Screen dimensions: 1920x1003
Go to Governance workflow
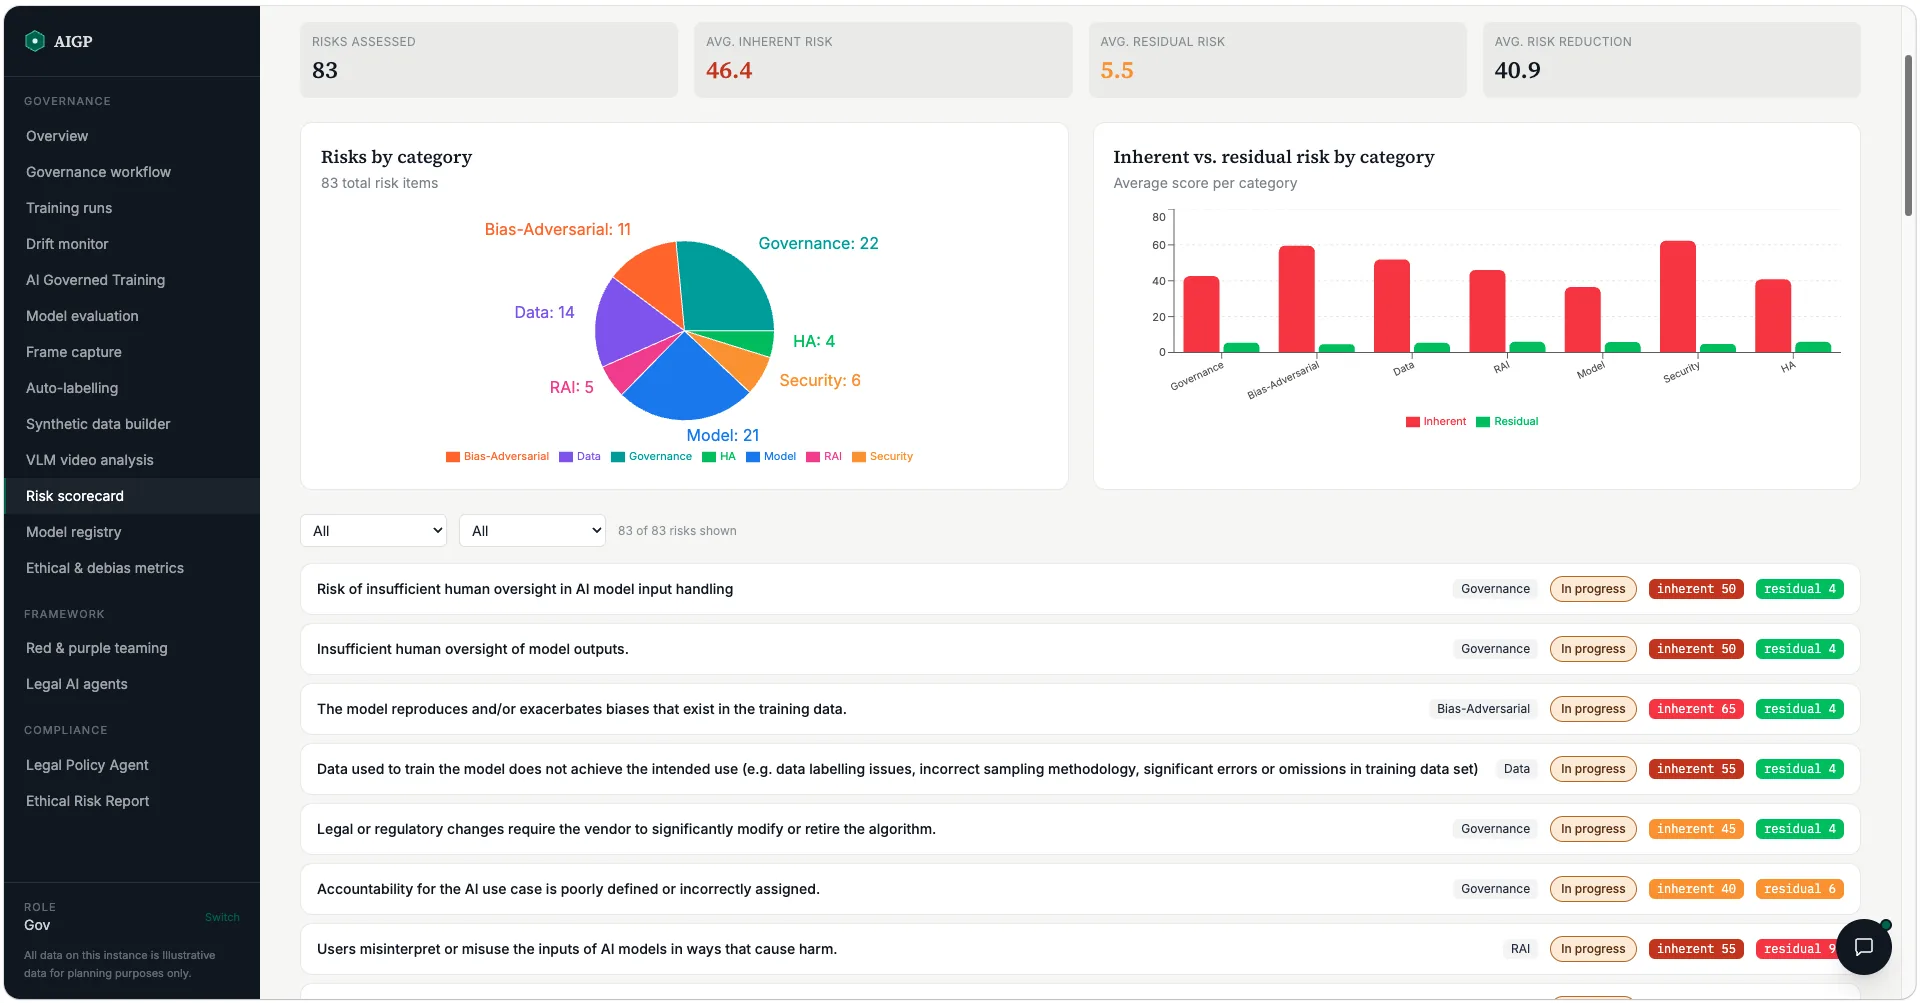[x=98, y=172]
